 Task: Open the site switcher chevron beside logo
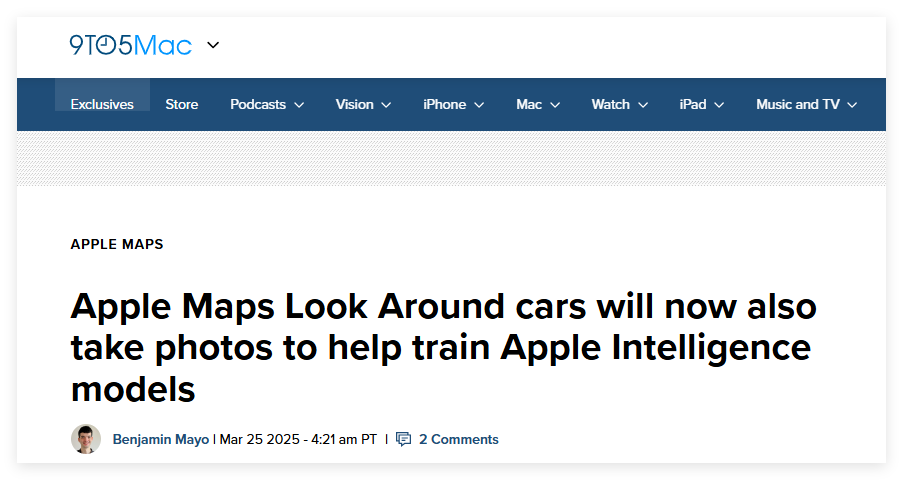[213, 45]
